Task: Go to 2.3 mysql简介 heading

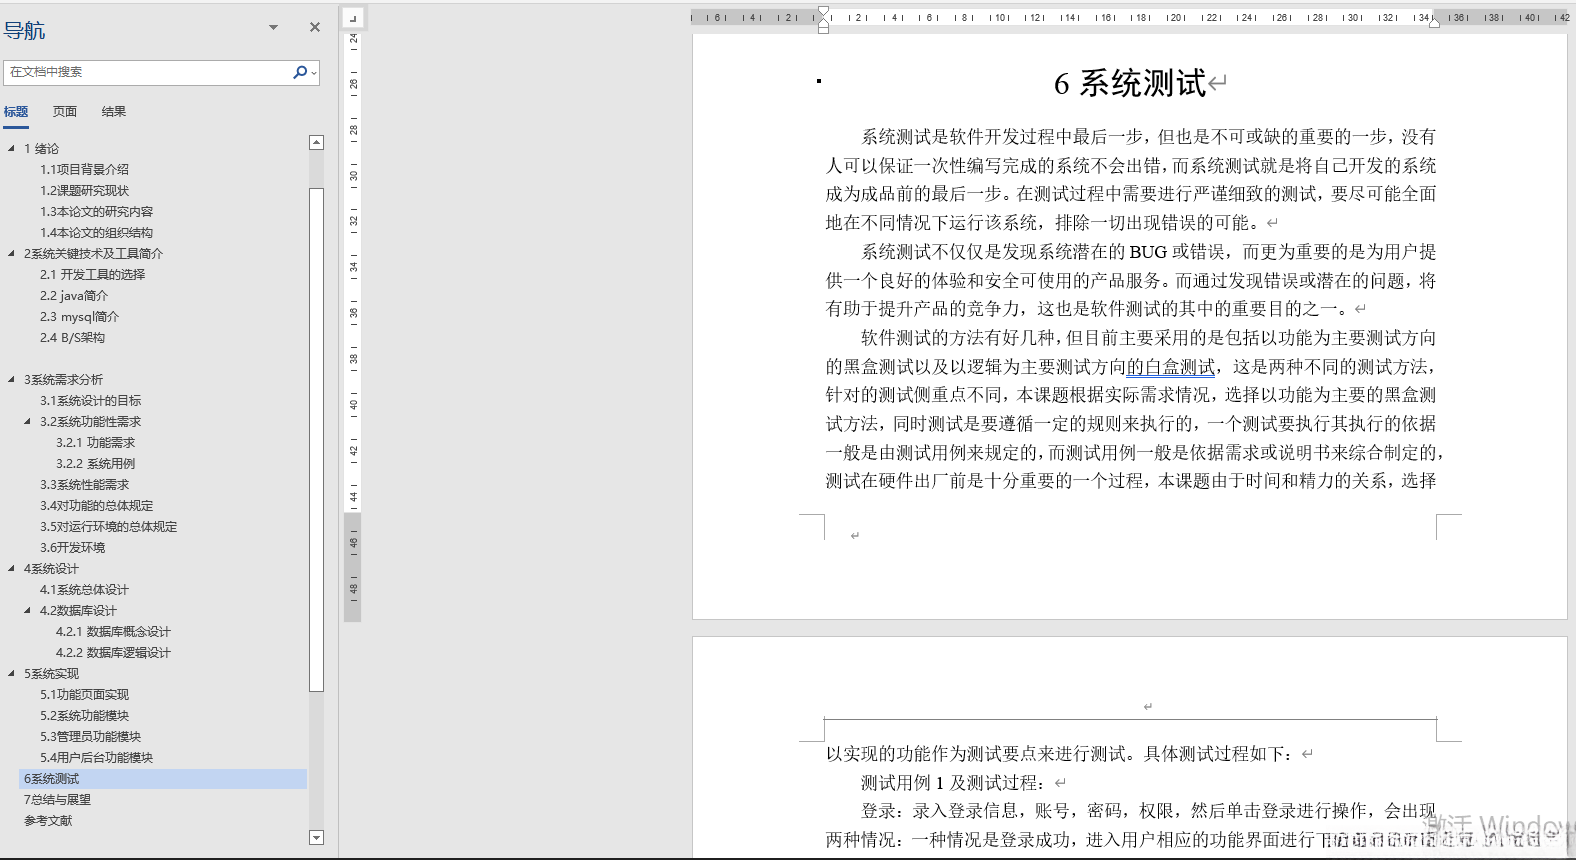Action: pos(79,317)
